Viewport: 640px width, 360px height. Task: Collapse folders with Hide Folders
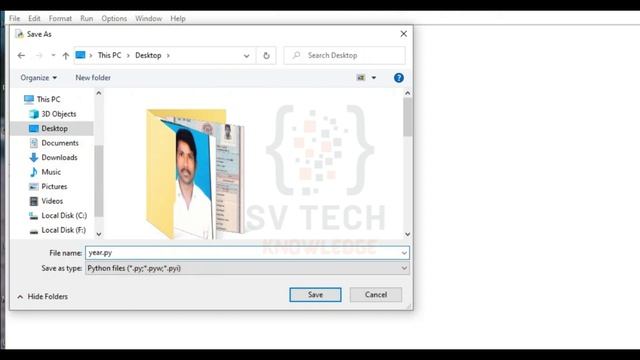[x=42, y=297]
